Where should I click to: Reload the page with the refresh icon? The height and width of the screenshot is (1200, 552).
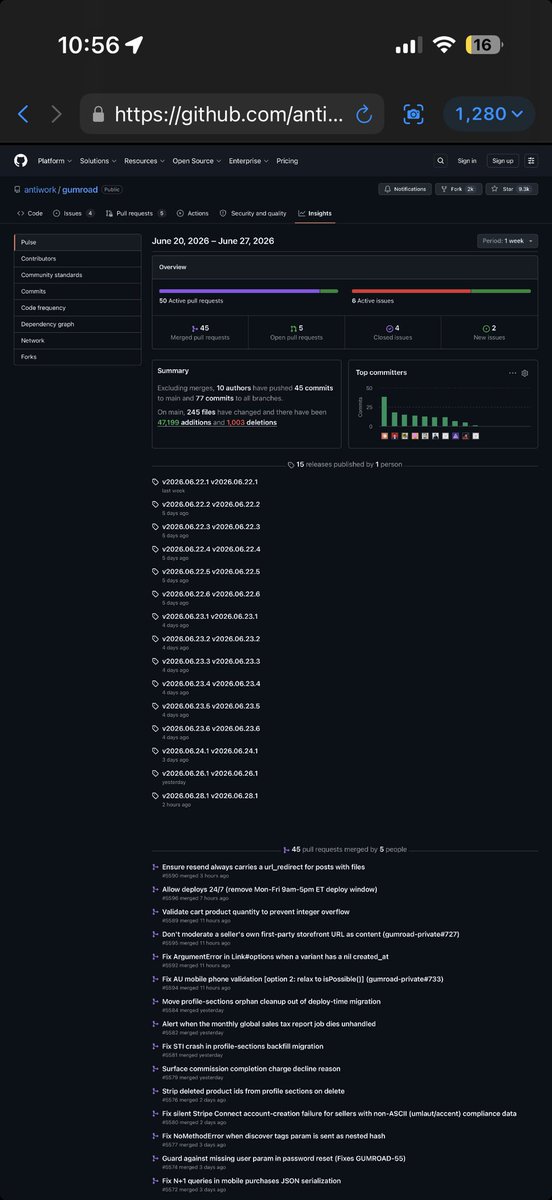[x=365, y=114]
